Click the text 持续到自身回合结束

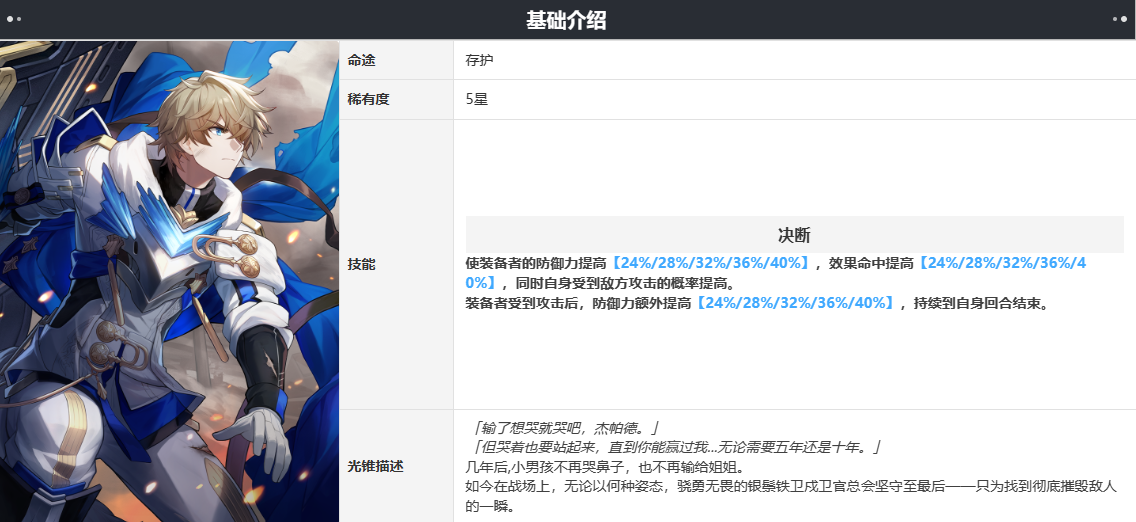[x=982, y=303]
